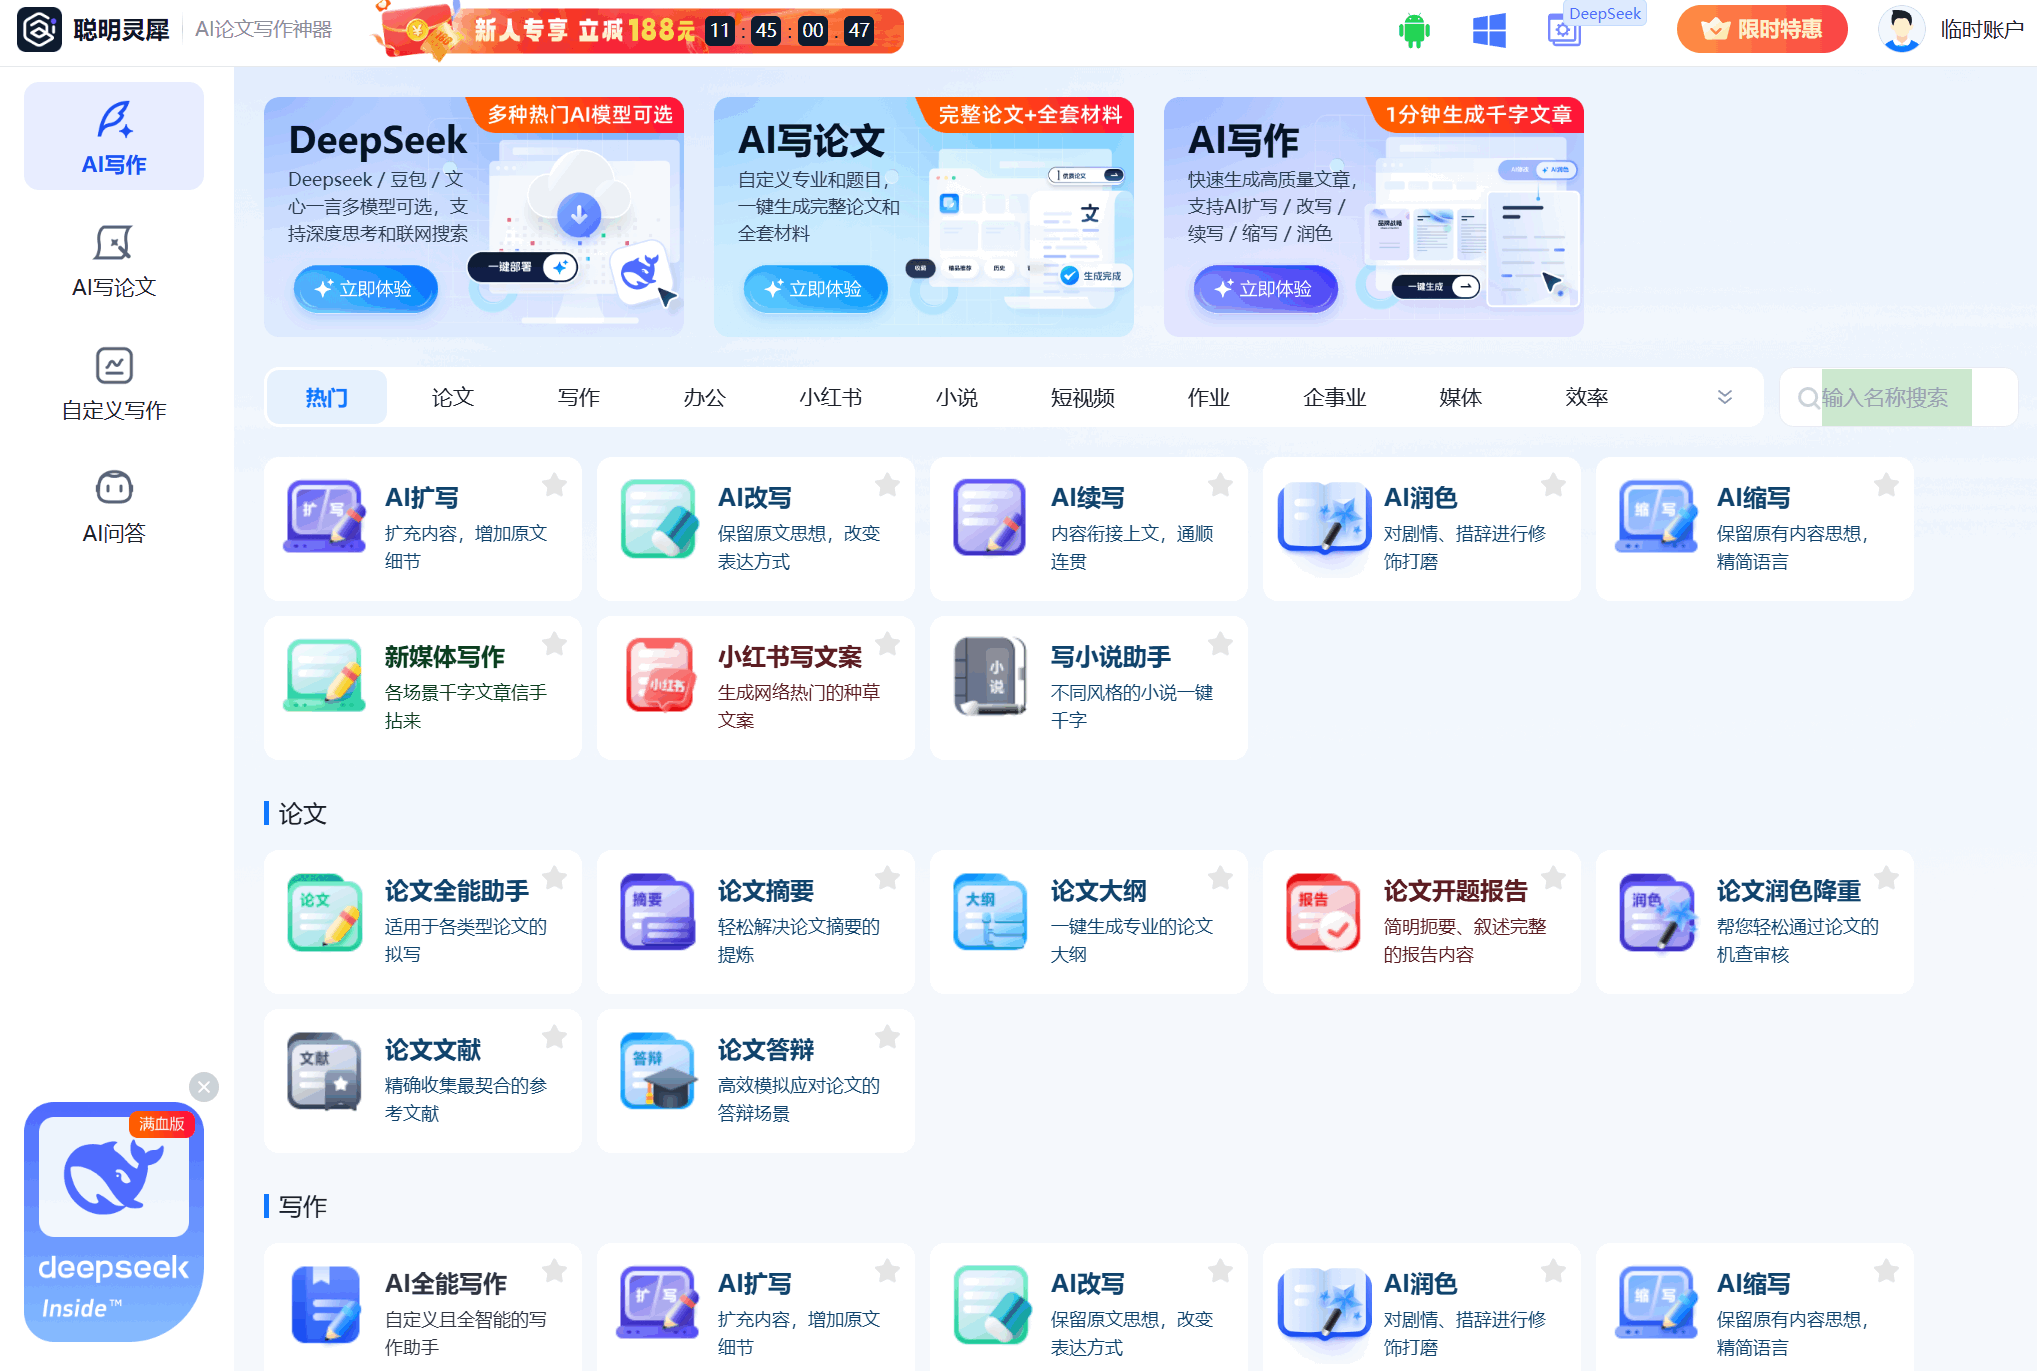
Task: Switch to the 媒体 tab
Action: (1461, 397)
